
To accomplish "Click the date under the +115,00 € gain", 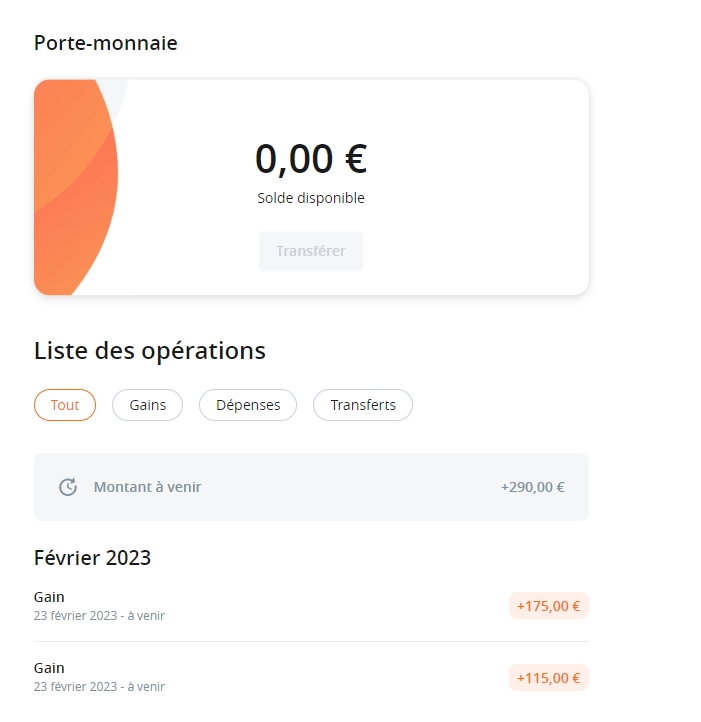I will click(x=99, y=687).
